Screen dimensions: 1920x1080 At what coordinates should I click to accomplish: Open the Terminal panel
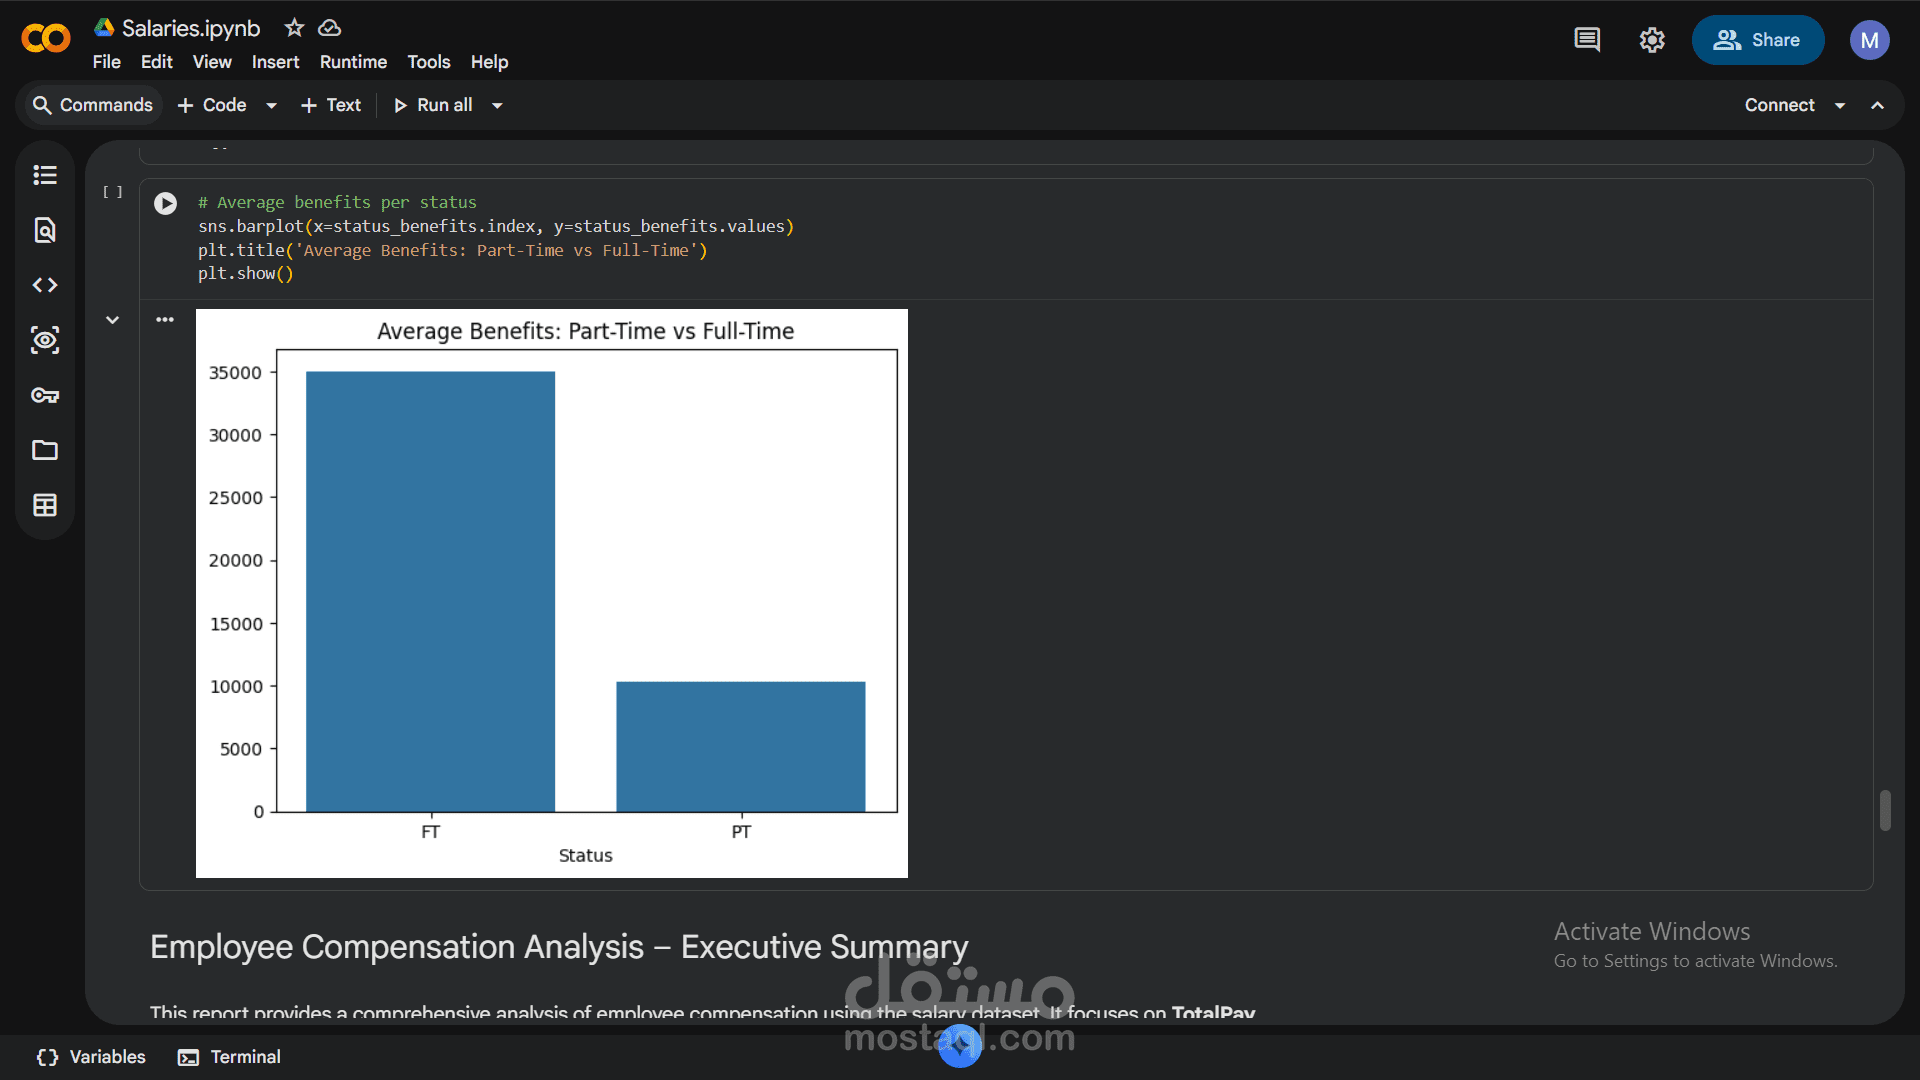tap(230, 1057)
